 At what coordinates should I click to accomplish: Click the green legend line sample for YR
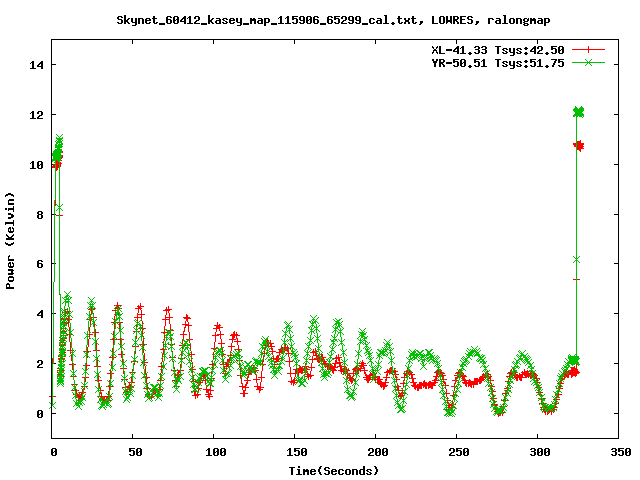pyautogui.click(x=588, y=63)
